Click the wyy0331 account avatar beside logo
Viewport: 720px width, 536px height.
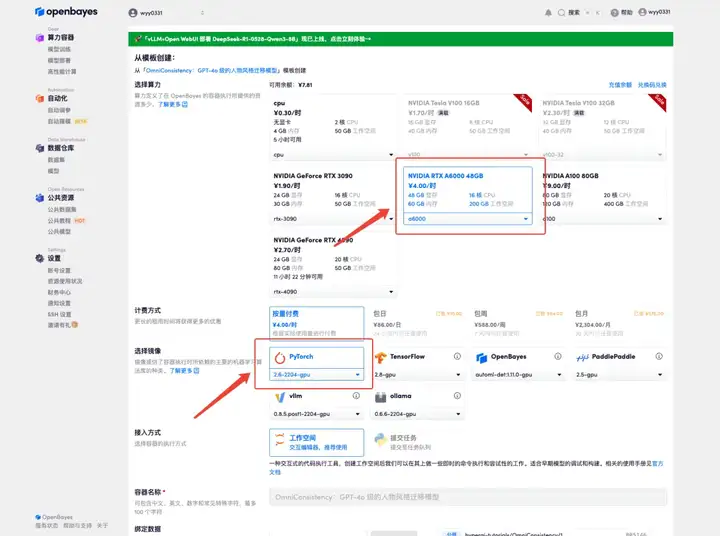[133, 13]
